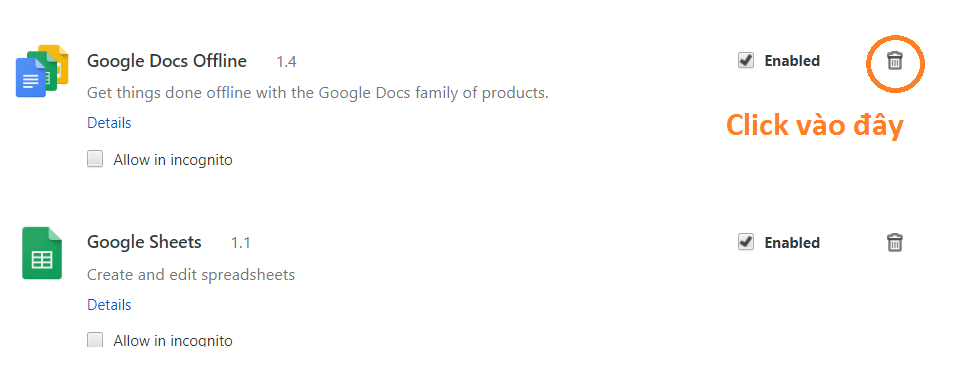Click the orange "Click vào đây" annotation text
Image resolution: width=954 pixels, height=366 pixels.
tap(815, 125)
